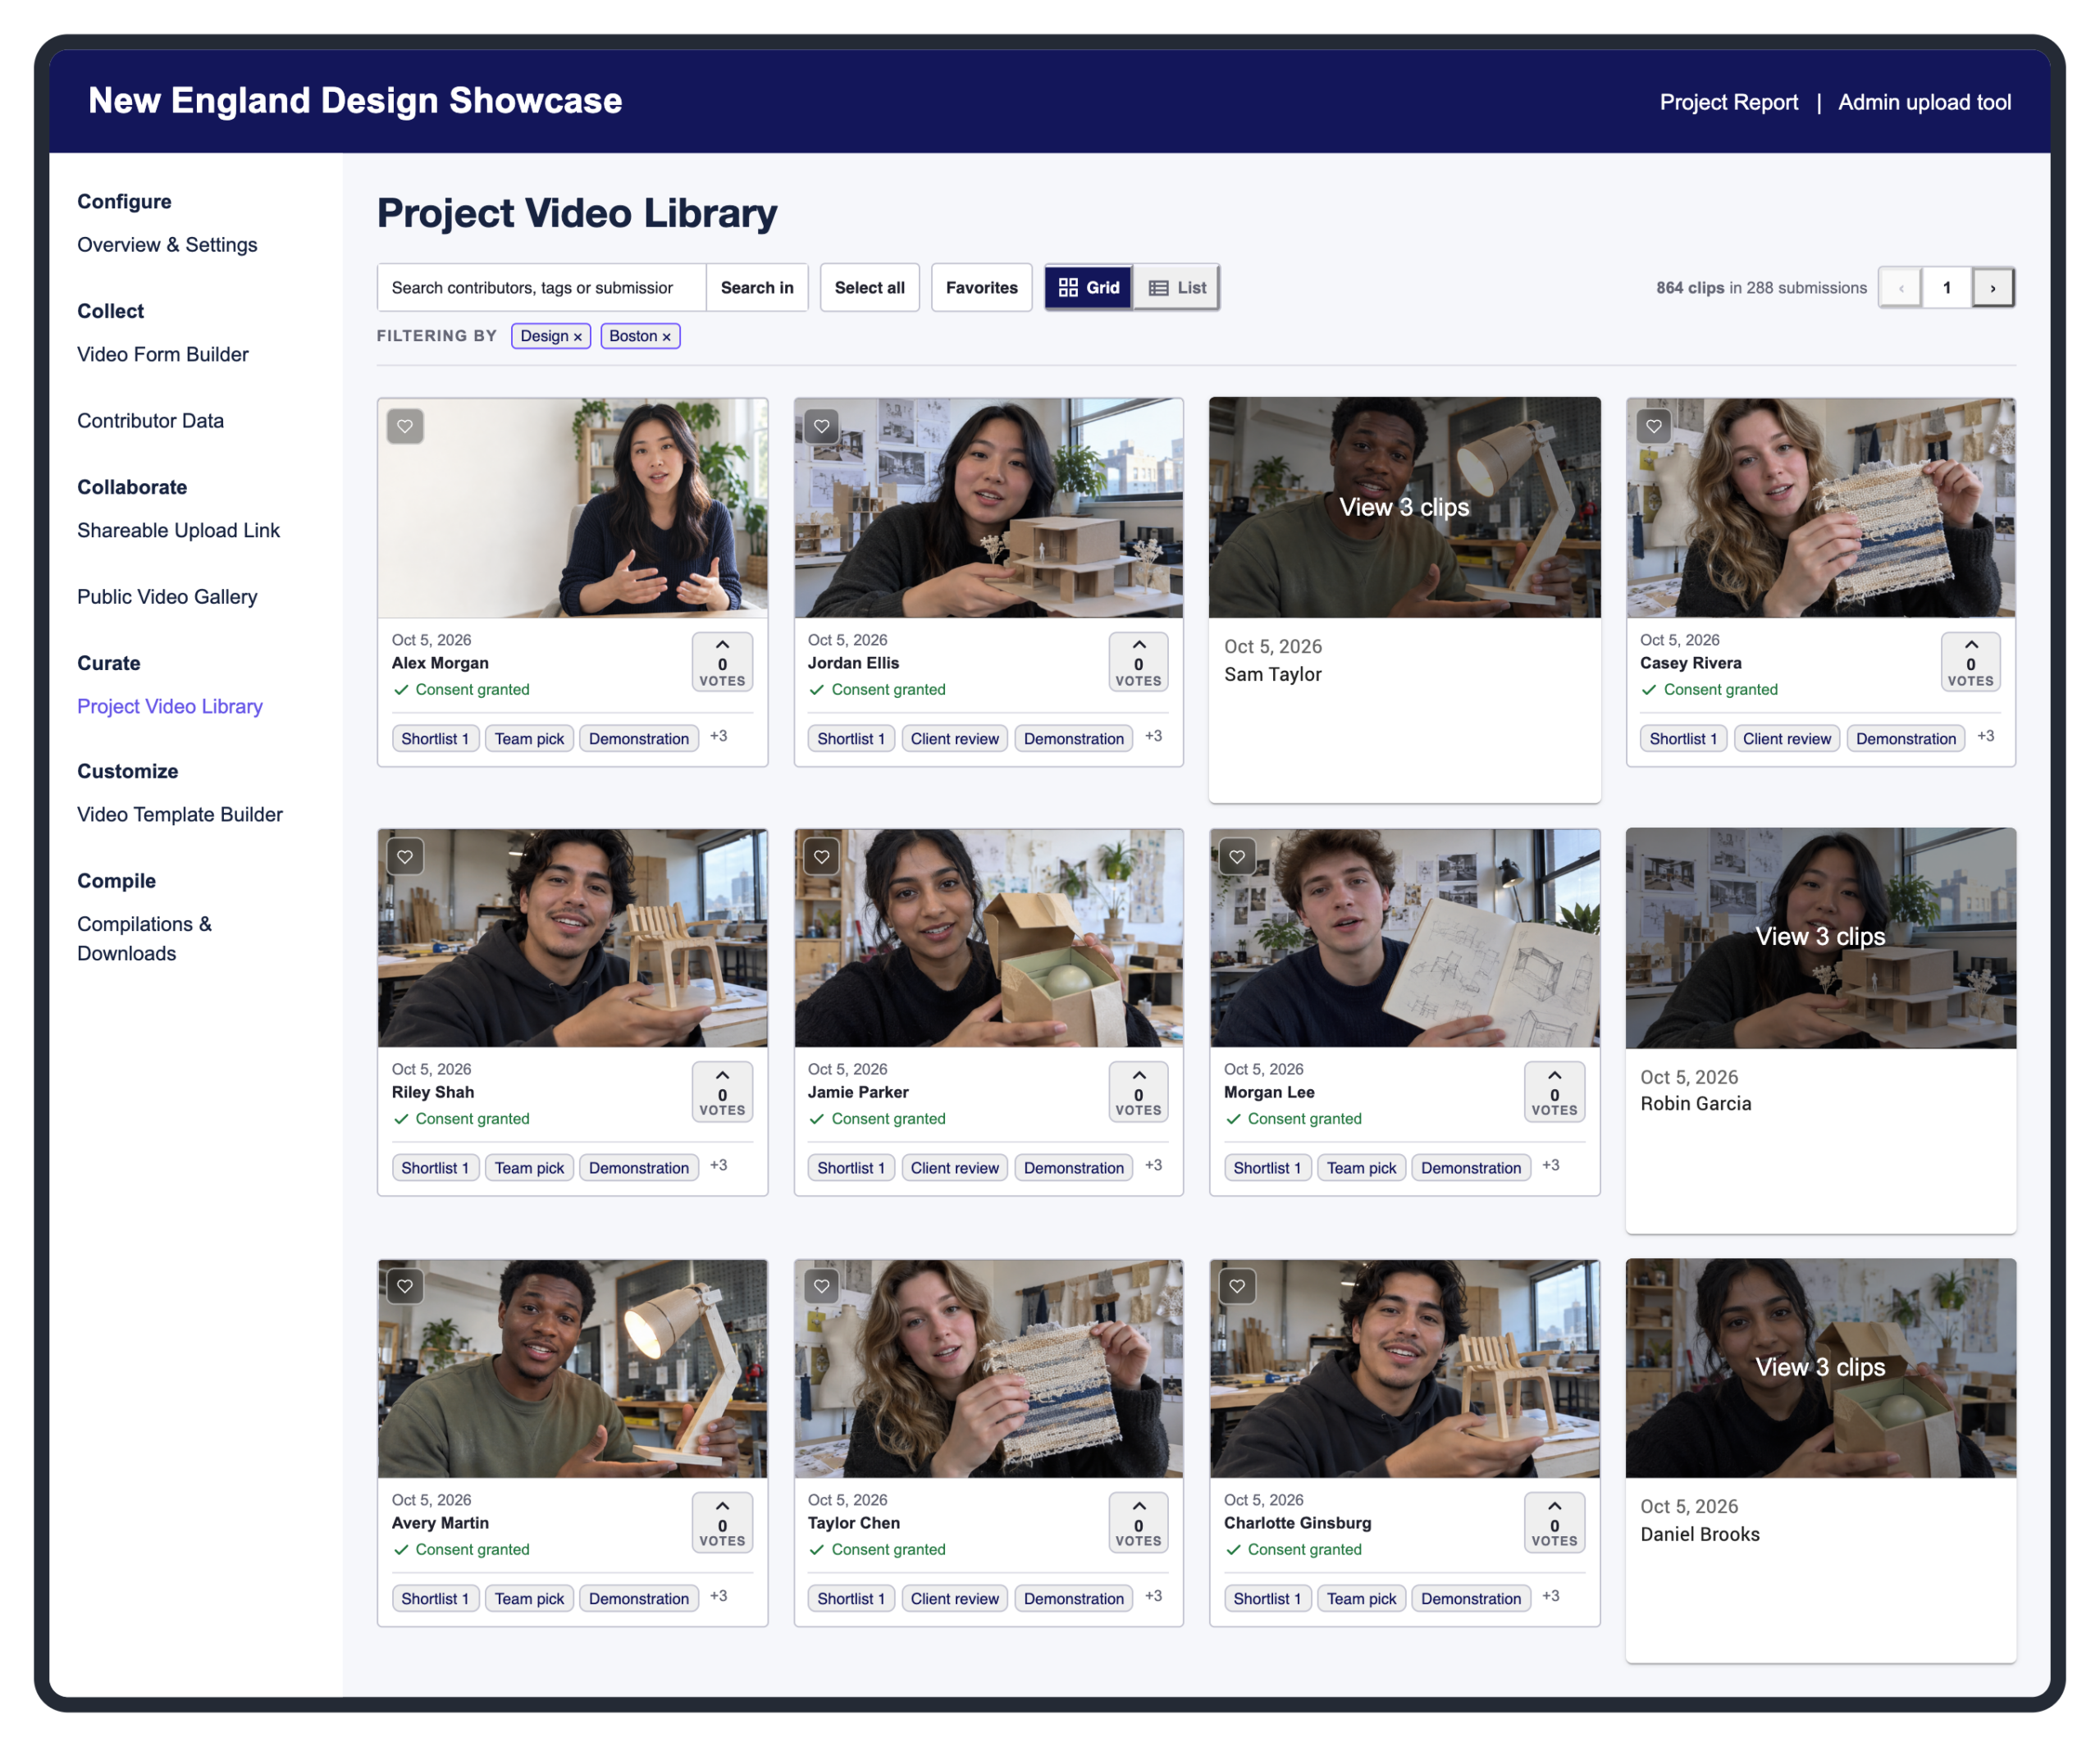This screenshot has height=1747, width=2100.
Task: Click Team pick tag on Alex Morgan's card
Action: click(x=529, y=739)
